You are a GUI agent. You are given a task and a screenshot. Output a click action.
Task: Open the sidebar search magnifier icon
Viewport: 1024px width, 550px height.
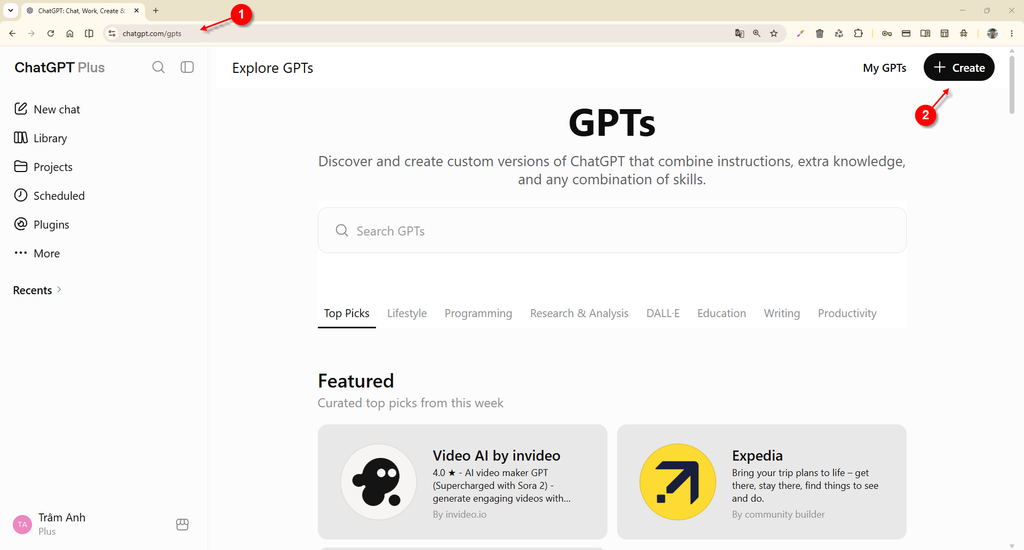click(x=158, y=67)
